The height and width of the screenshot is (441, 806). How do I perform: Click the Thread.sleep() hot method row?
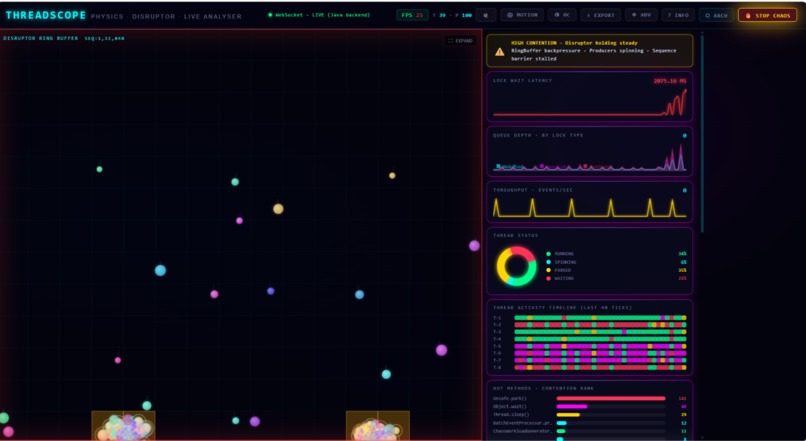tap(590, 415)
